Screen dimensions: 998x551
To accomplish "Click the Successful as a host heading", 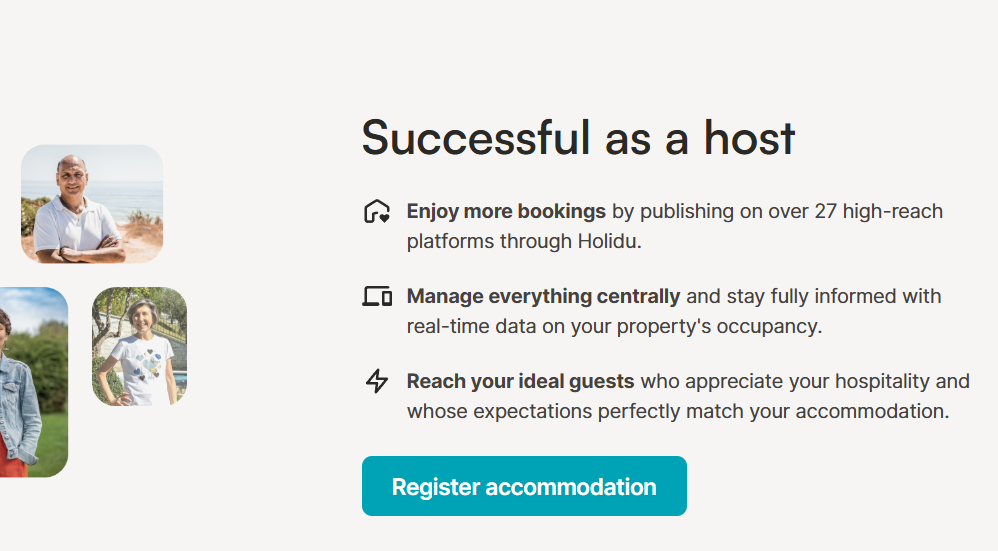I will click(x=578, y=137).
